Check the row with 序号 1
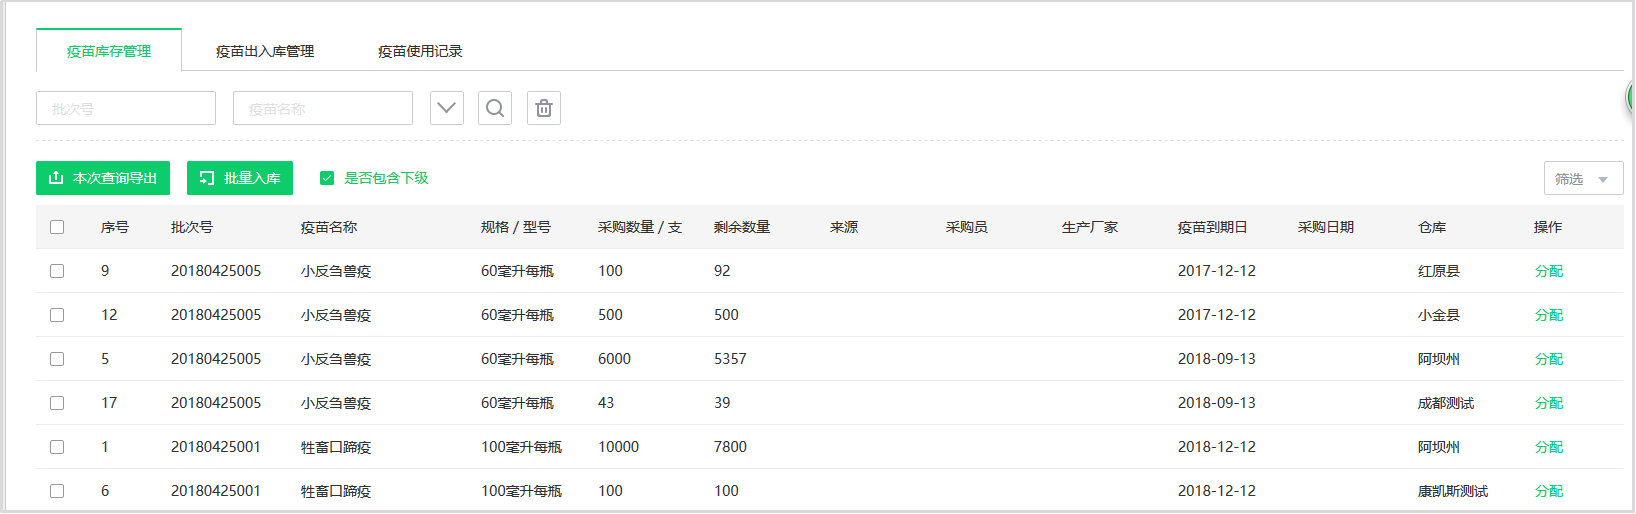 57,447
